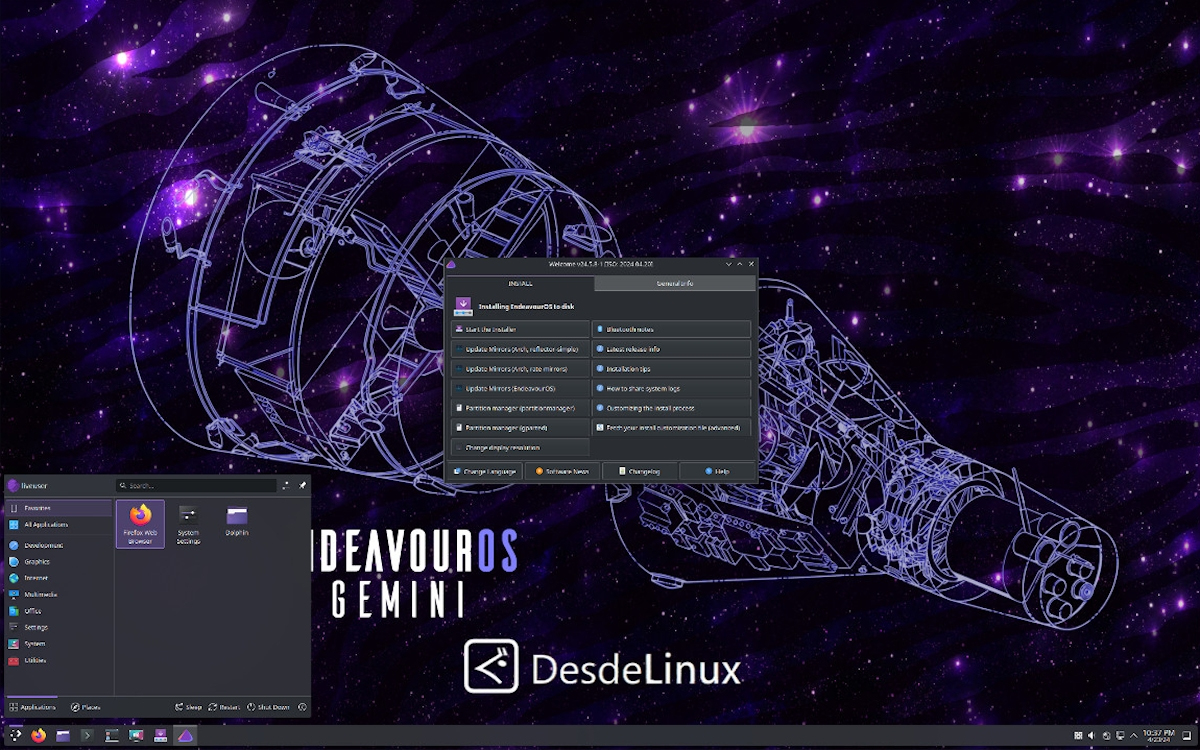The height and width of the screenshot is (750, 1200).
Task: Click the Firefox icon in the taskbar
Action: [x=38, y=736]
